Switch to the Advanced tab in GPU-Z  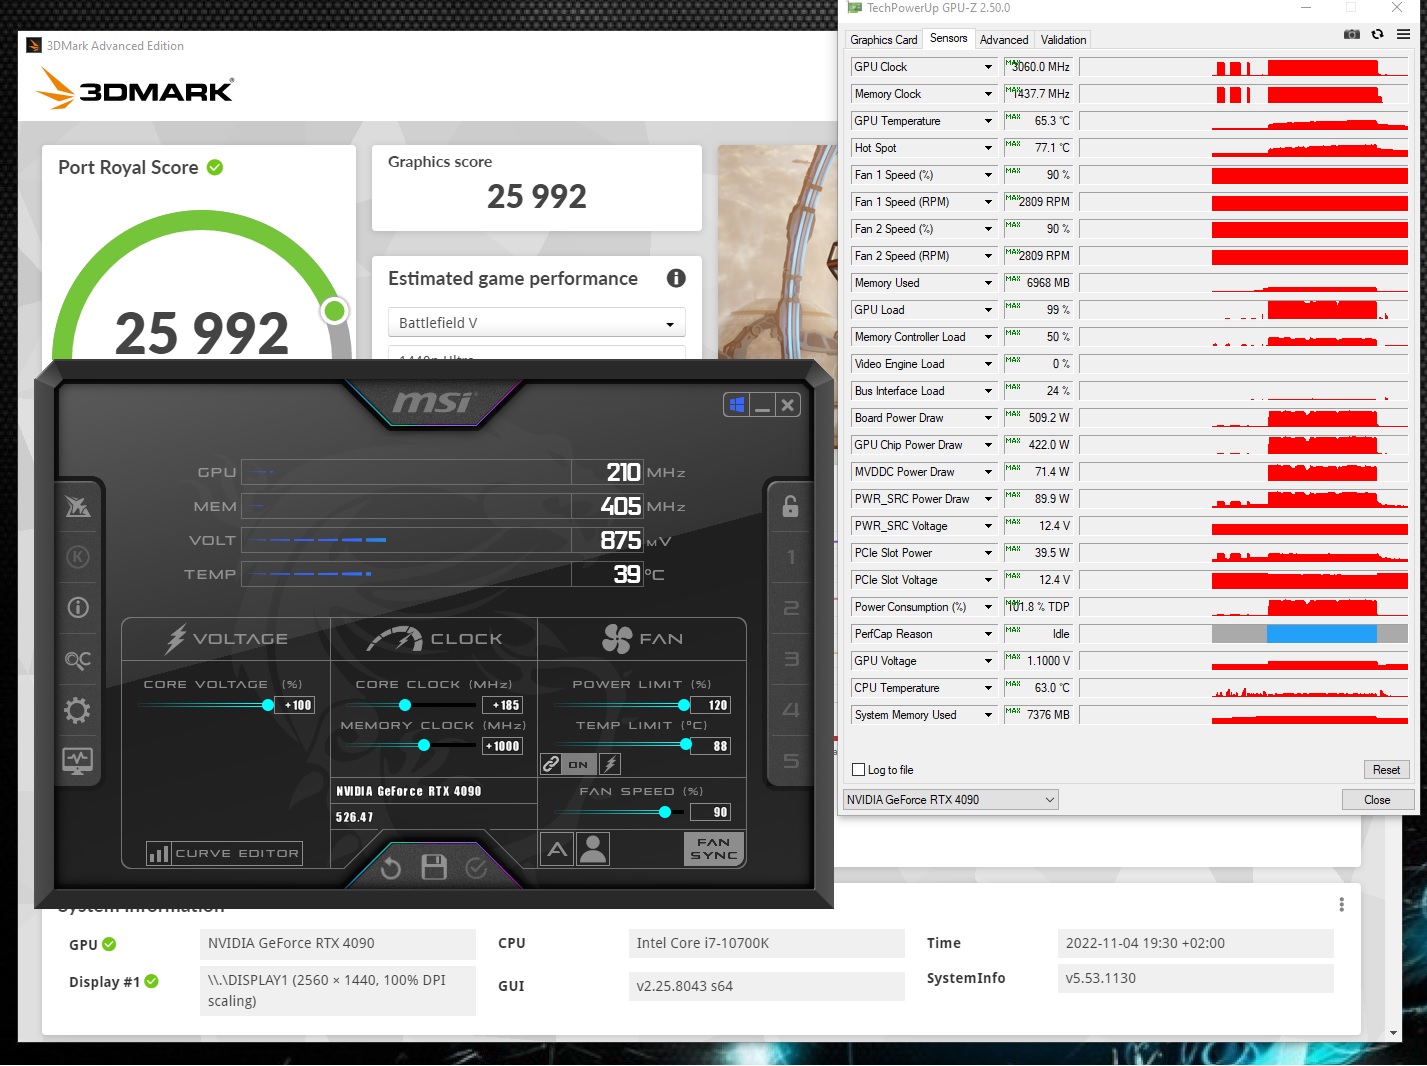(1004, 40)
